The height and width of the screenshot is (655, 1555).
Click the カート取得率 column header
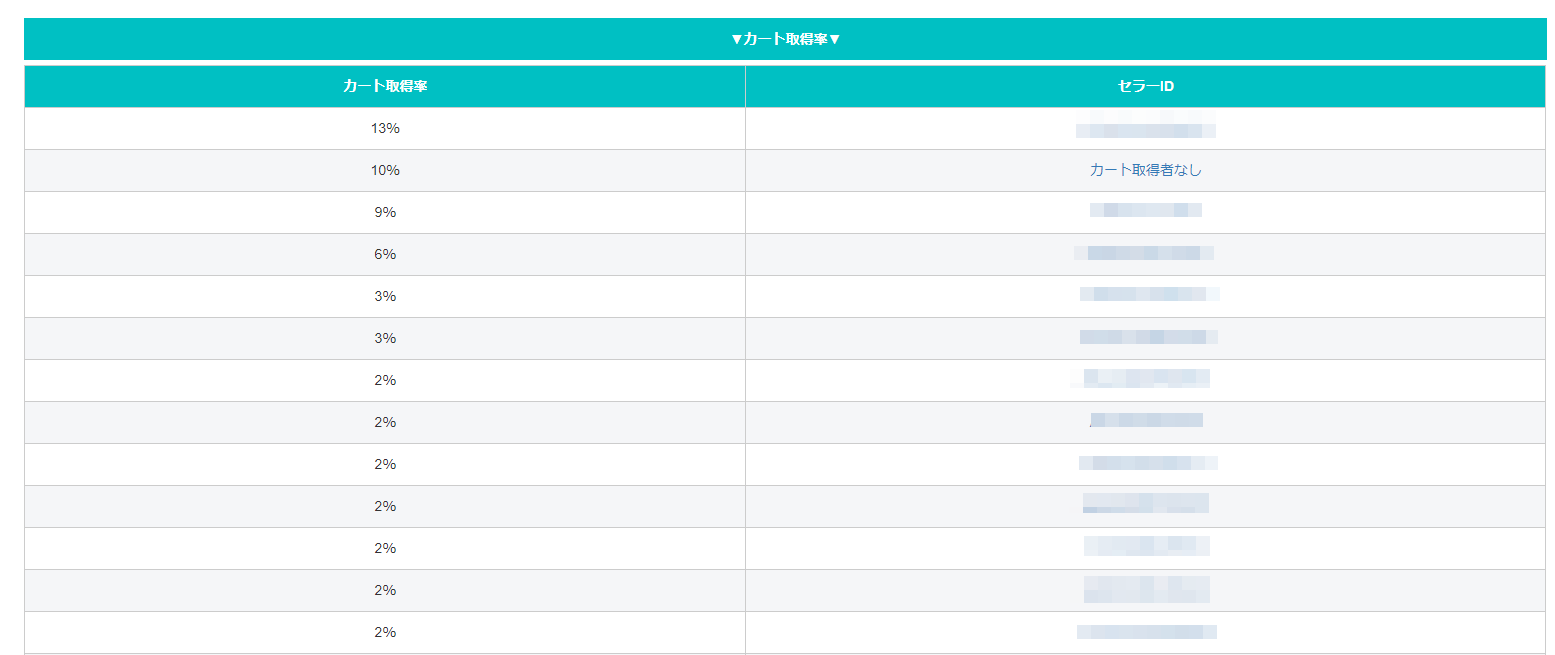[x=385, y=87]
